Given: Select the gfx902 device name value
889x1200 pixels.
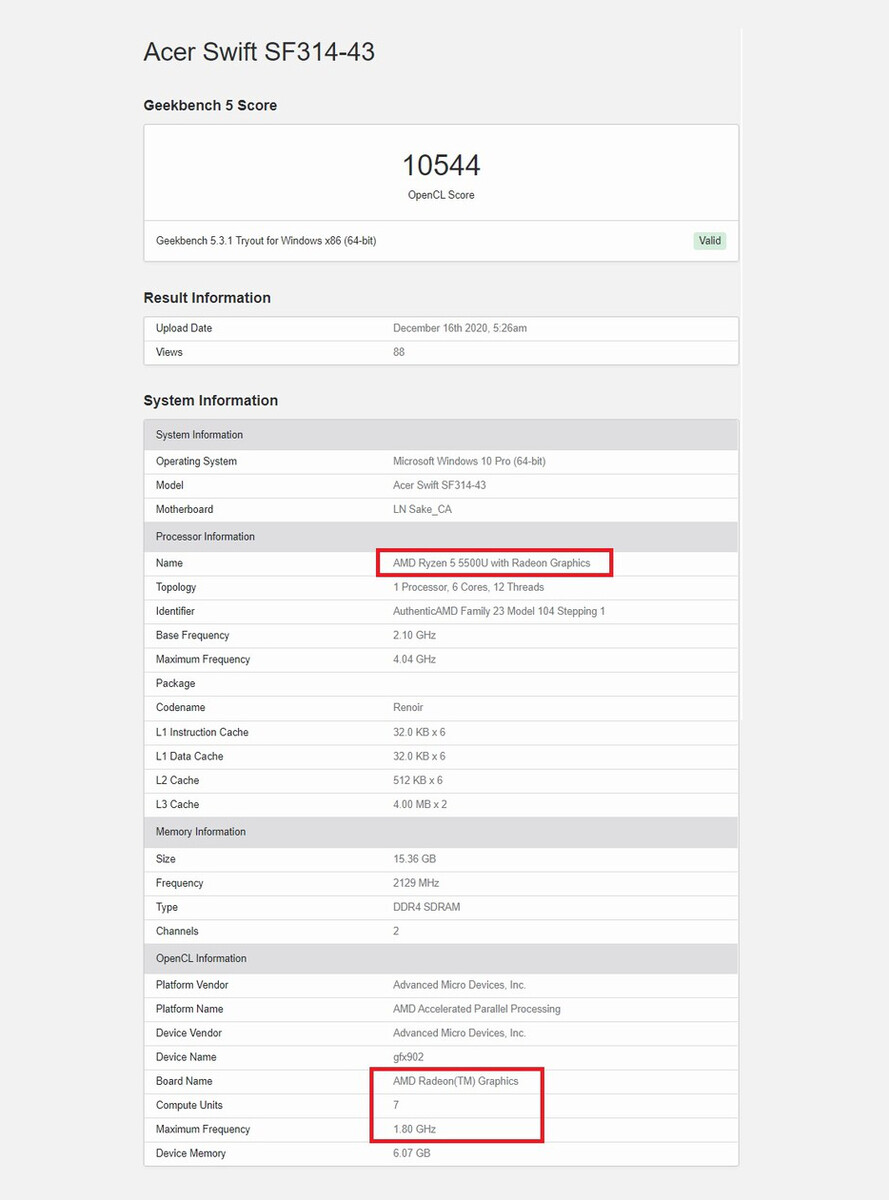Looking at the screenshot, I should tap(410, 1057).
